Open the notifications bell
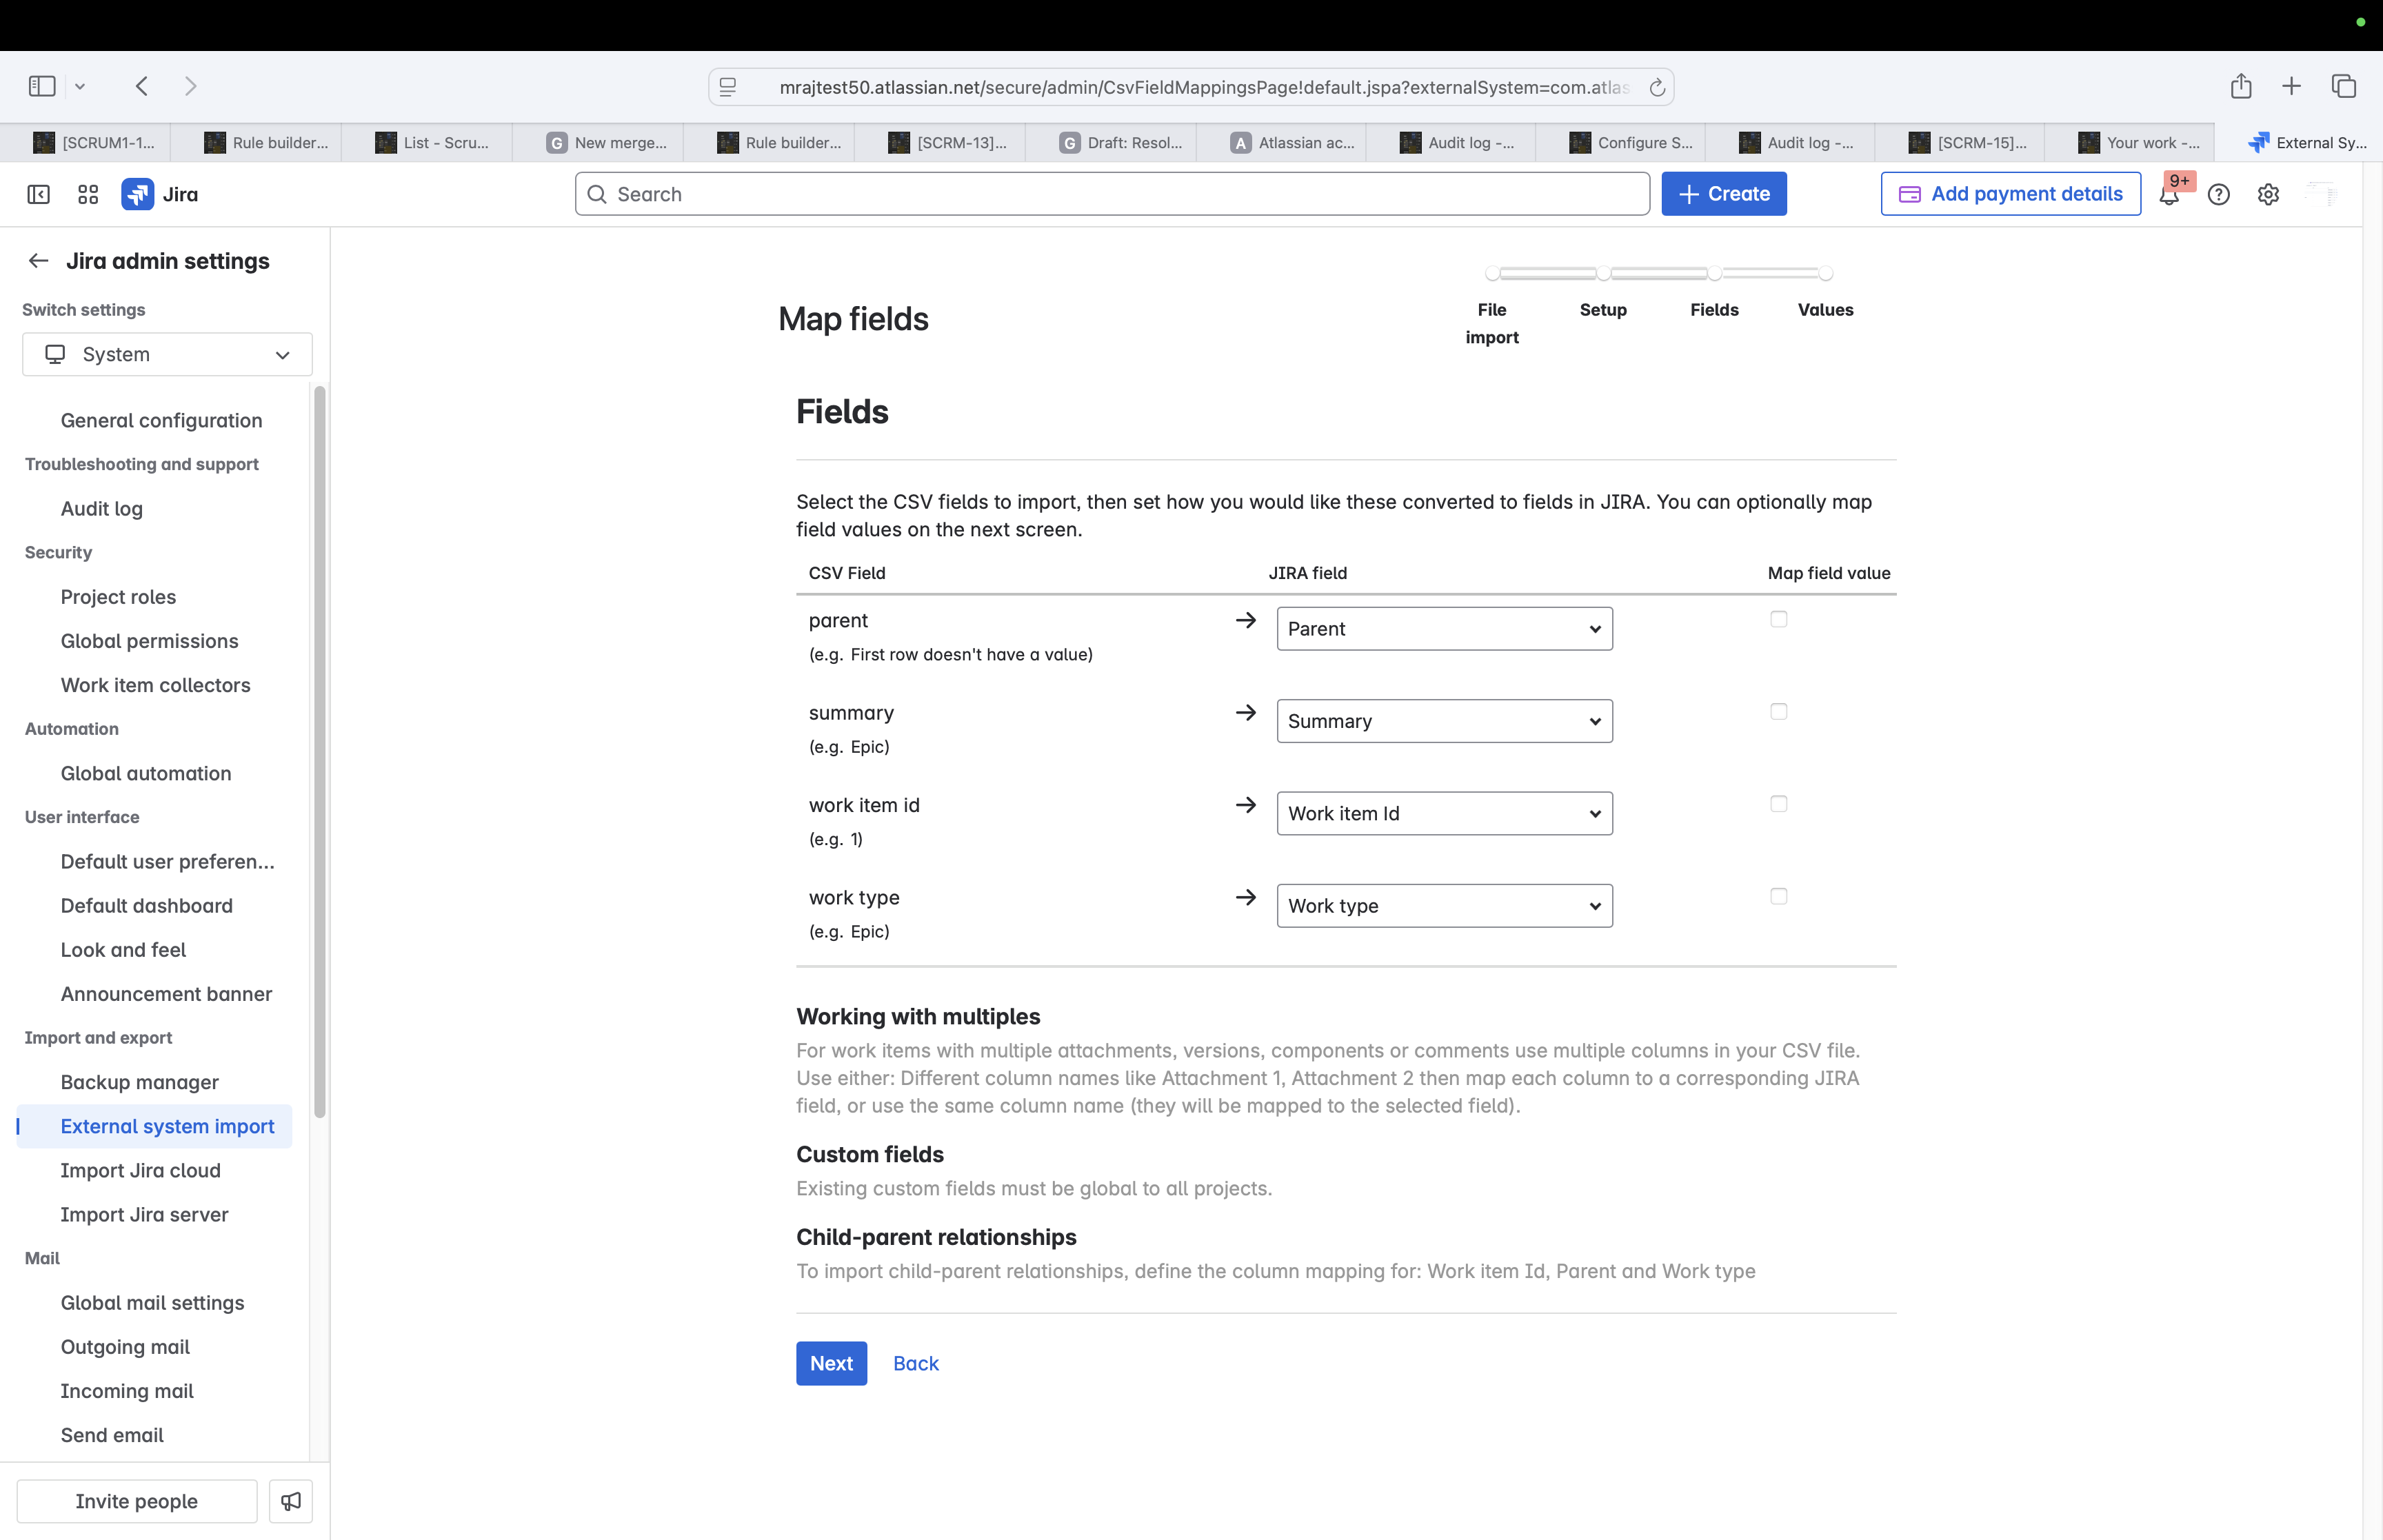2383x1540 pixels. click(2169, 194)
